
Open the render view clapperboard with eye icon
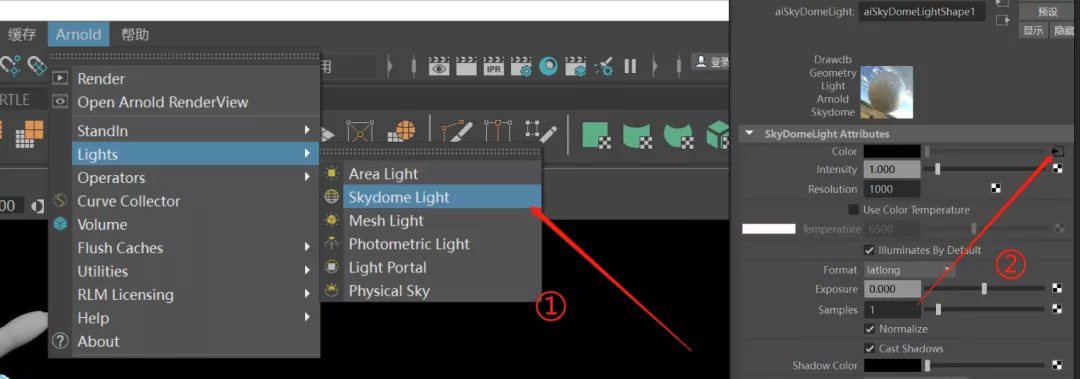438,66
